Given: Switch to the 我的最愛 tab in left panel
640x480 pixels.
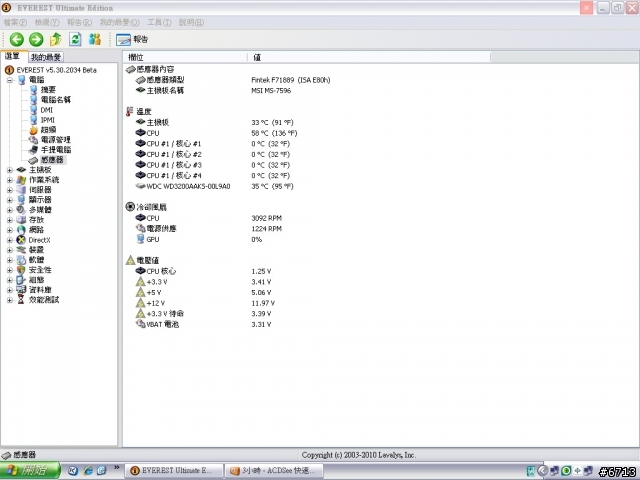Looking at the screenshot, I should (x=46, y=57).
